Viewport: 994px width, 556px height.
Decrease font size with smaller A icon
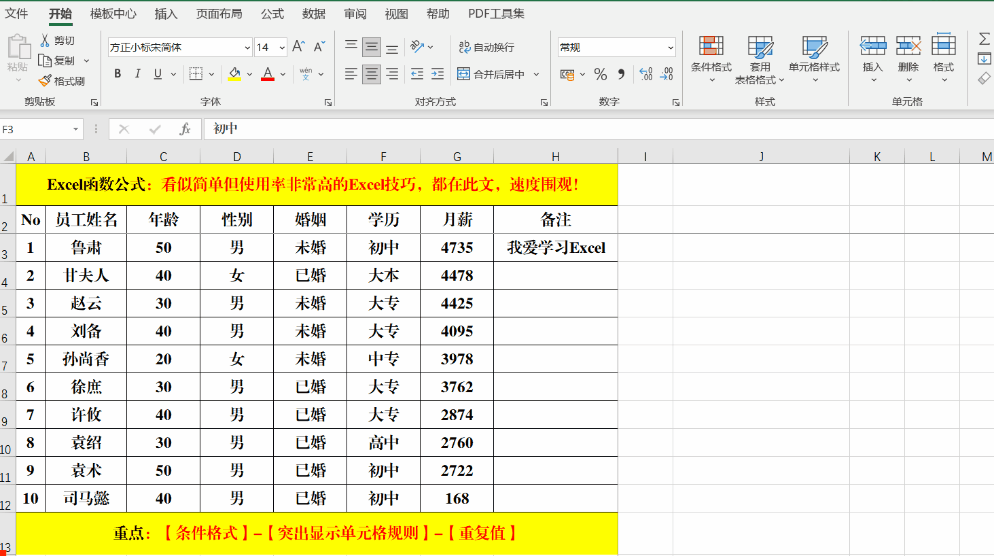click(x=320, y=47)
